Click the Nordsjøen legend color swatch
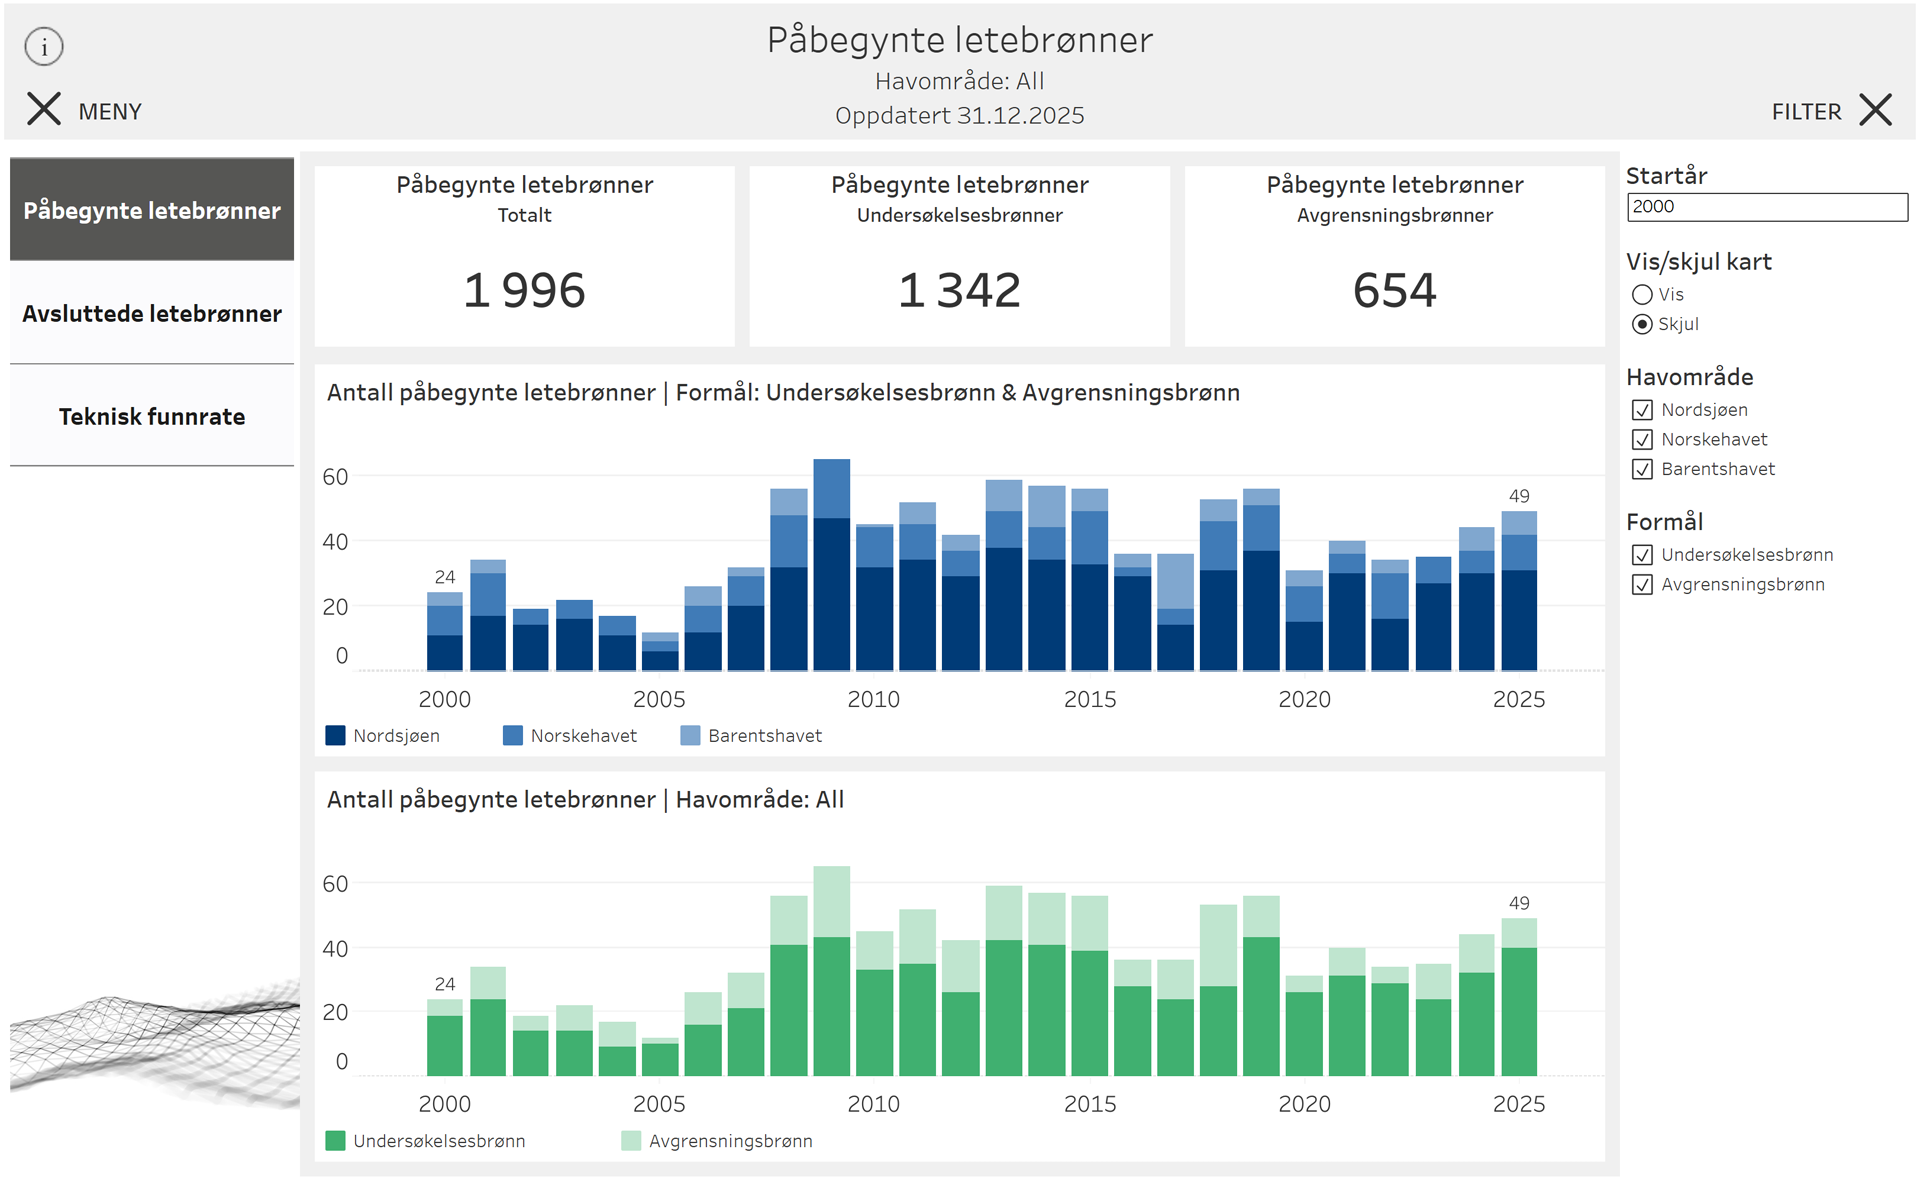 (336, 736)
